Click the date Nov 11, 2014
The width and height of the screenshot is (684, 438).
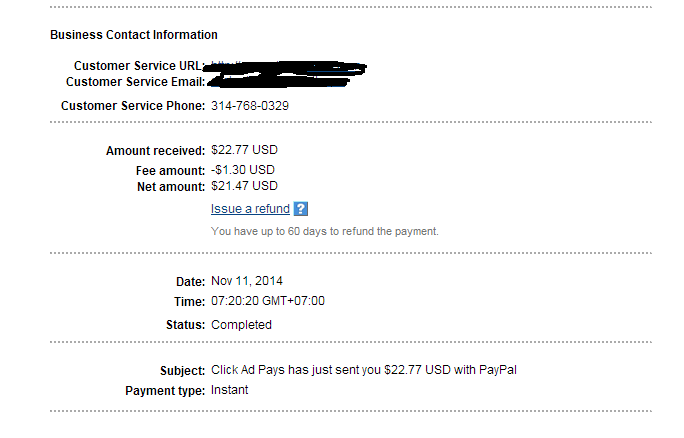tap(247, 281)
